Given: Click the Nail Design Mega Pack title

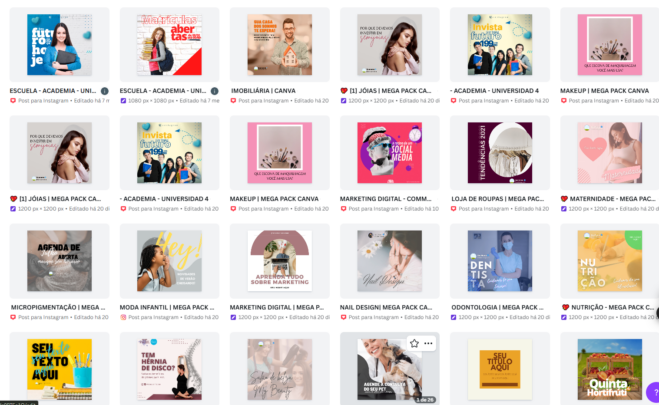Looking at the screenshot, I should 386,307.
